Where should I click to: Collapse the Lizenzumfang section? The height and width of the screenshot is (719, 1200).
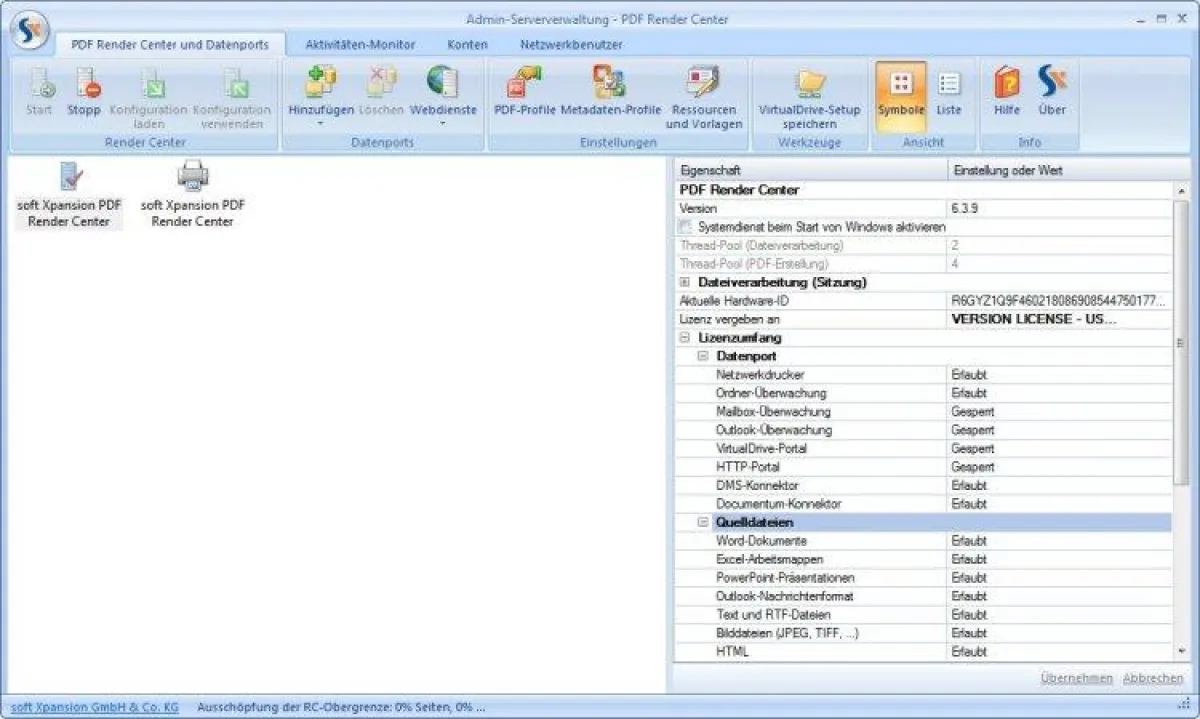click(685, 338)
